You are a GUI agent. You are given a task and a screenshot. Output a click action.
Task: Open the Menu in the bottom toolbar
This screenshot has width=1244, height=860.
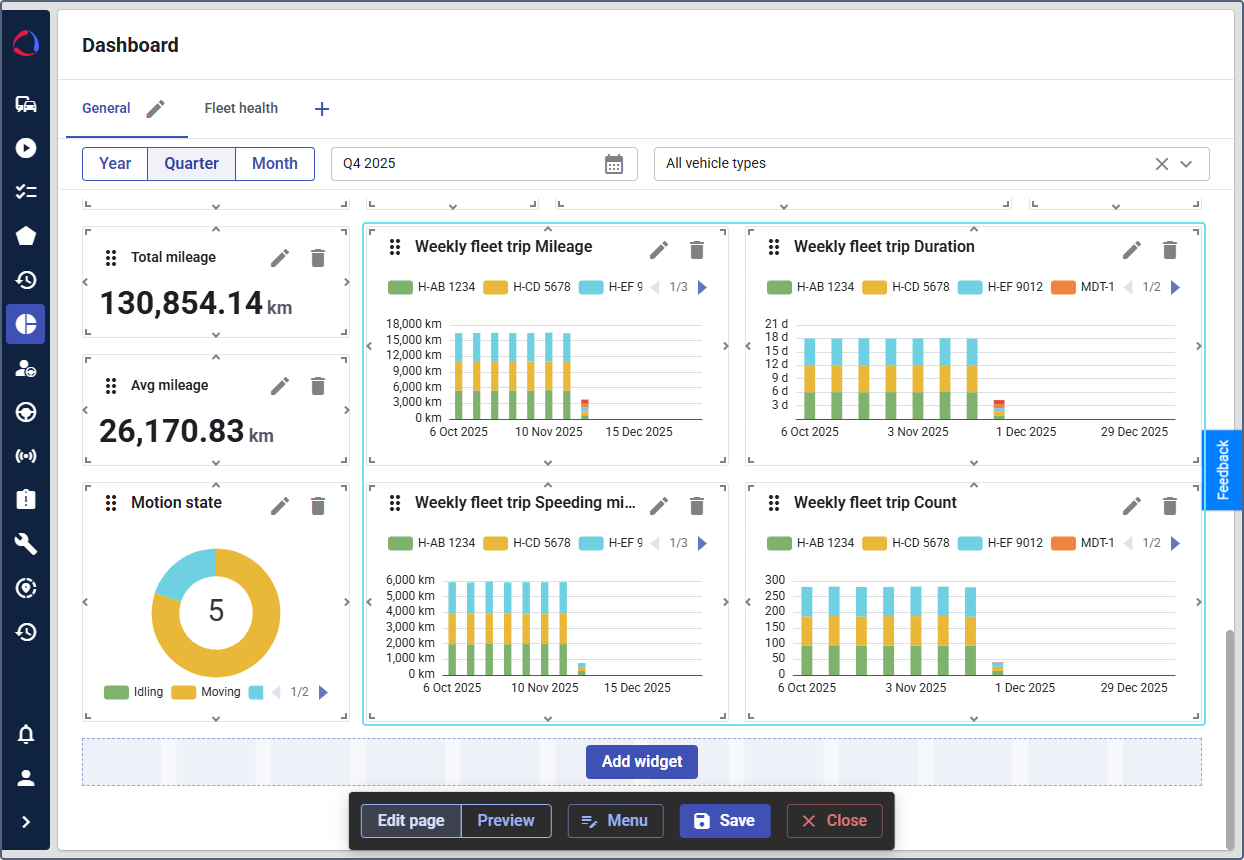[x=615, y=821]
